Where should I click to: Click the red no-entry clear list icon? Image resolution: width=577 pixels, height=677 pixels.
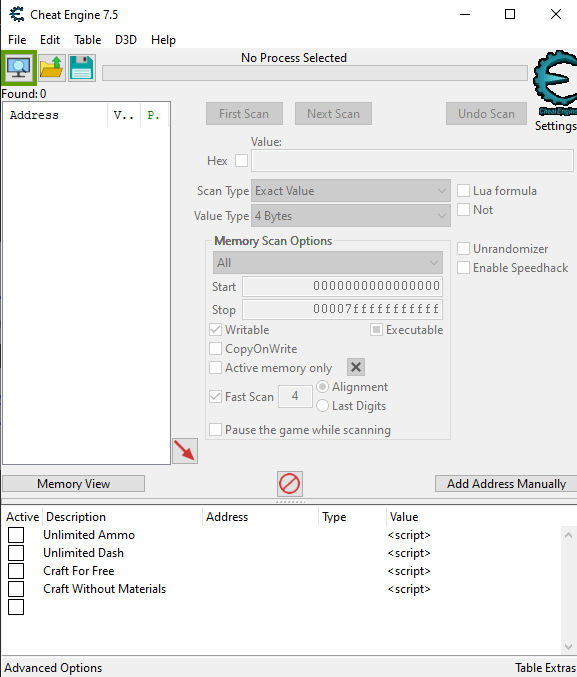click(x=289, y=484)
